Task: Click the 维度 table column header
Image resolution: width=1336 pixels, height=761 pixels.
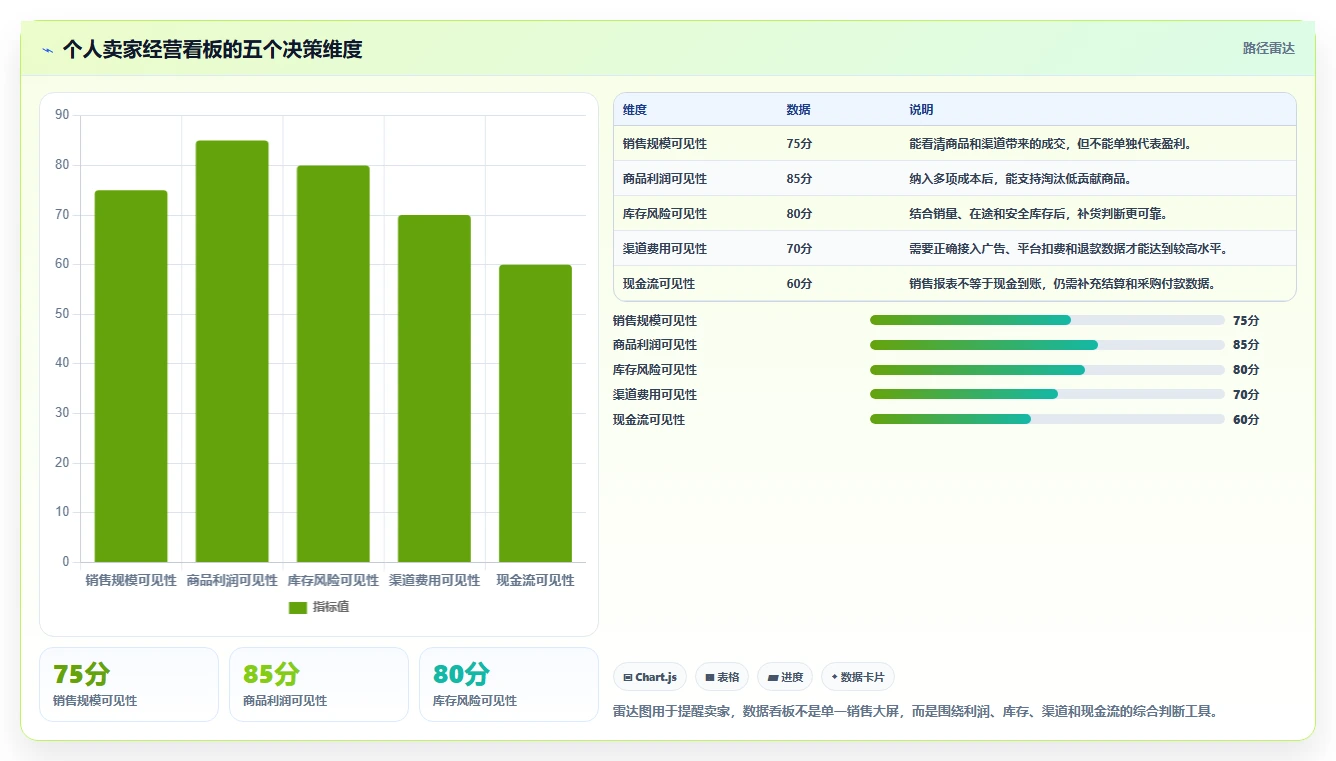Action: tap(635, 110)
